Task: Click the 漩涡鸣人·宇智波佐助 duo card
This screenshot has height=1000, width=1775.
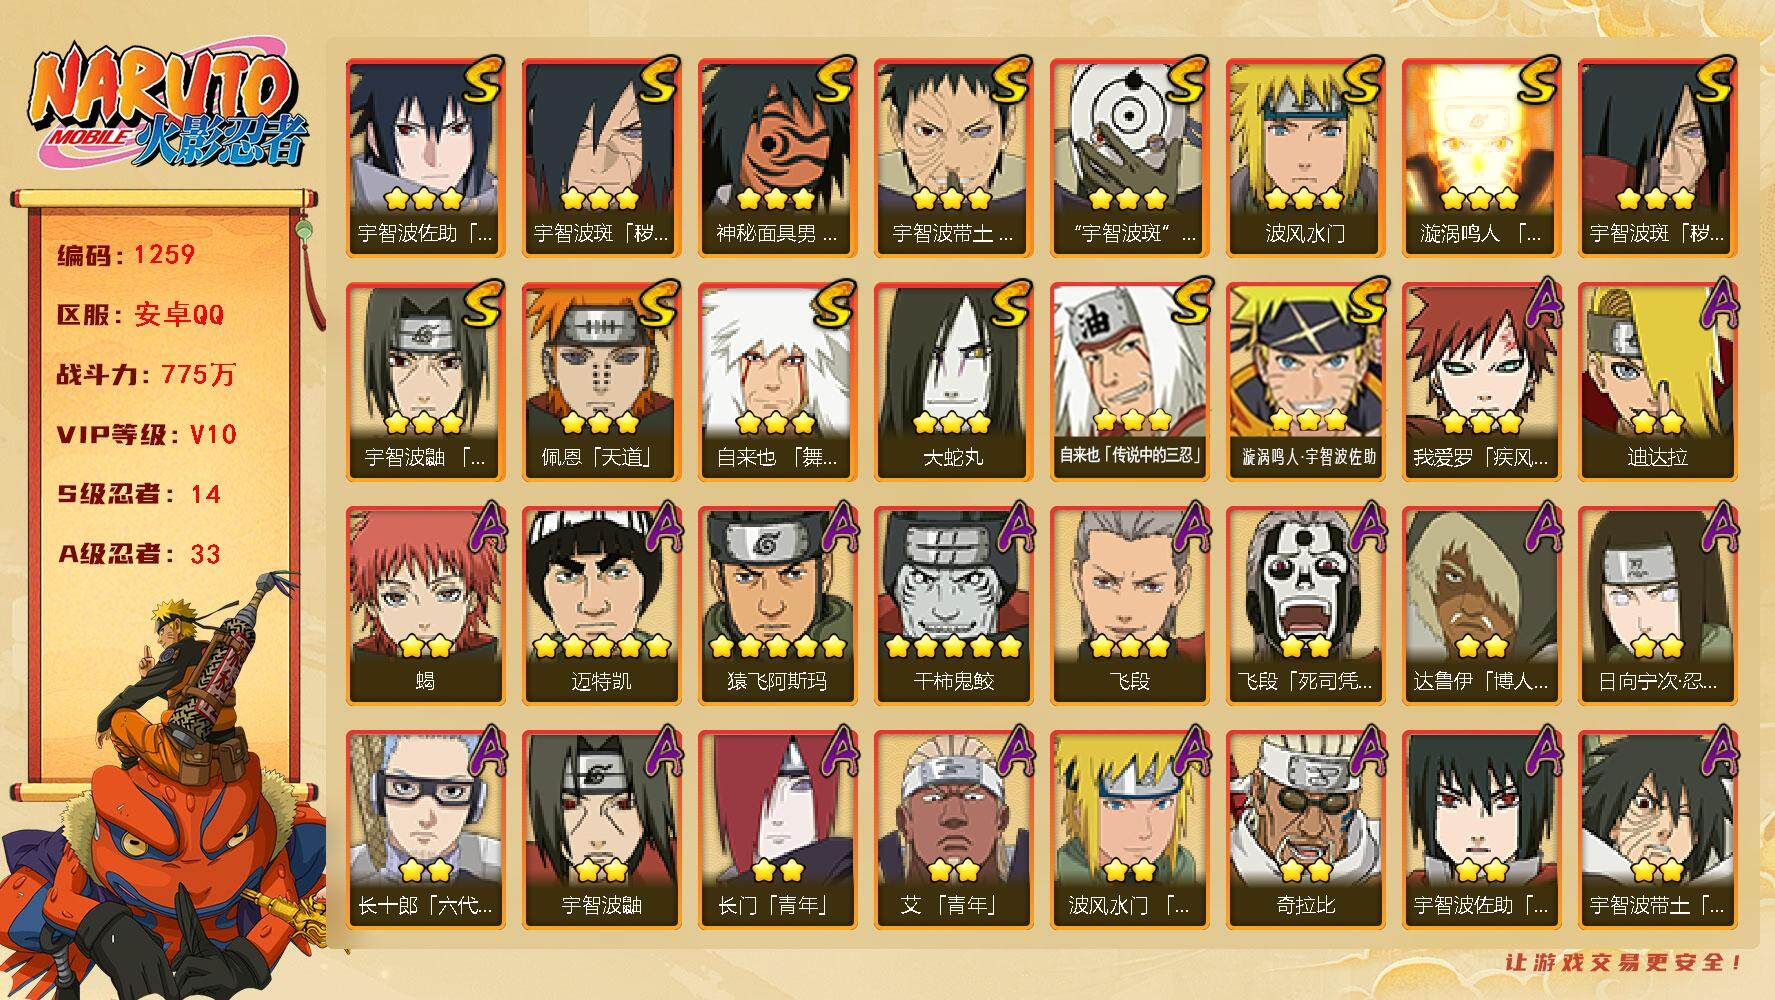Action: [x=1305, y=382]
